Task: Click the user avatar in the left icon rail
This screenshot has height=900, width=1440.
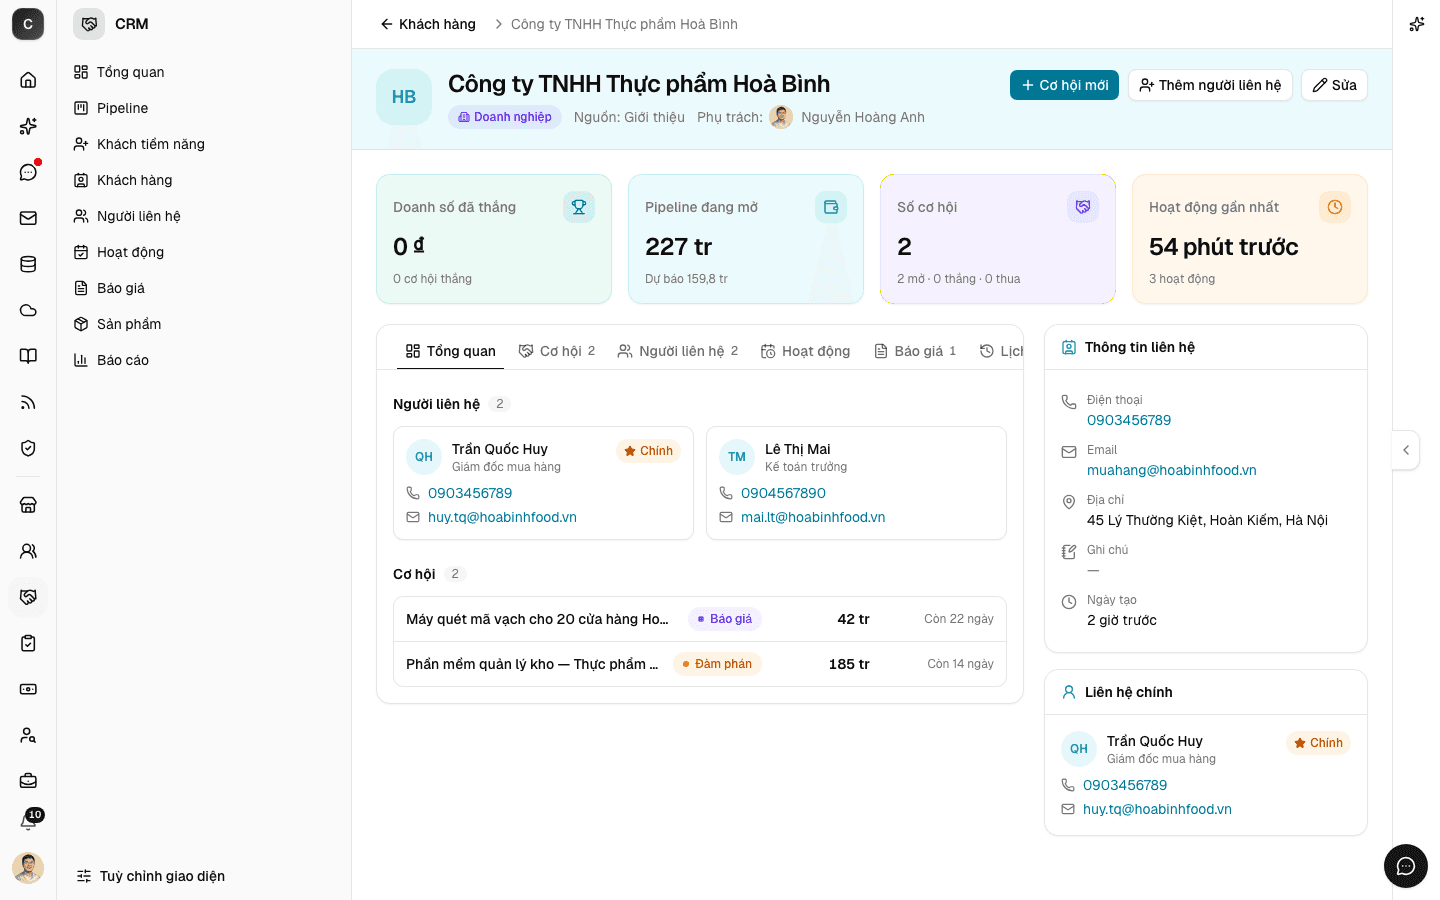Action: click(28, 868)
